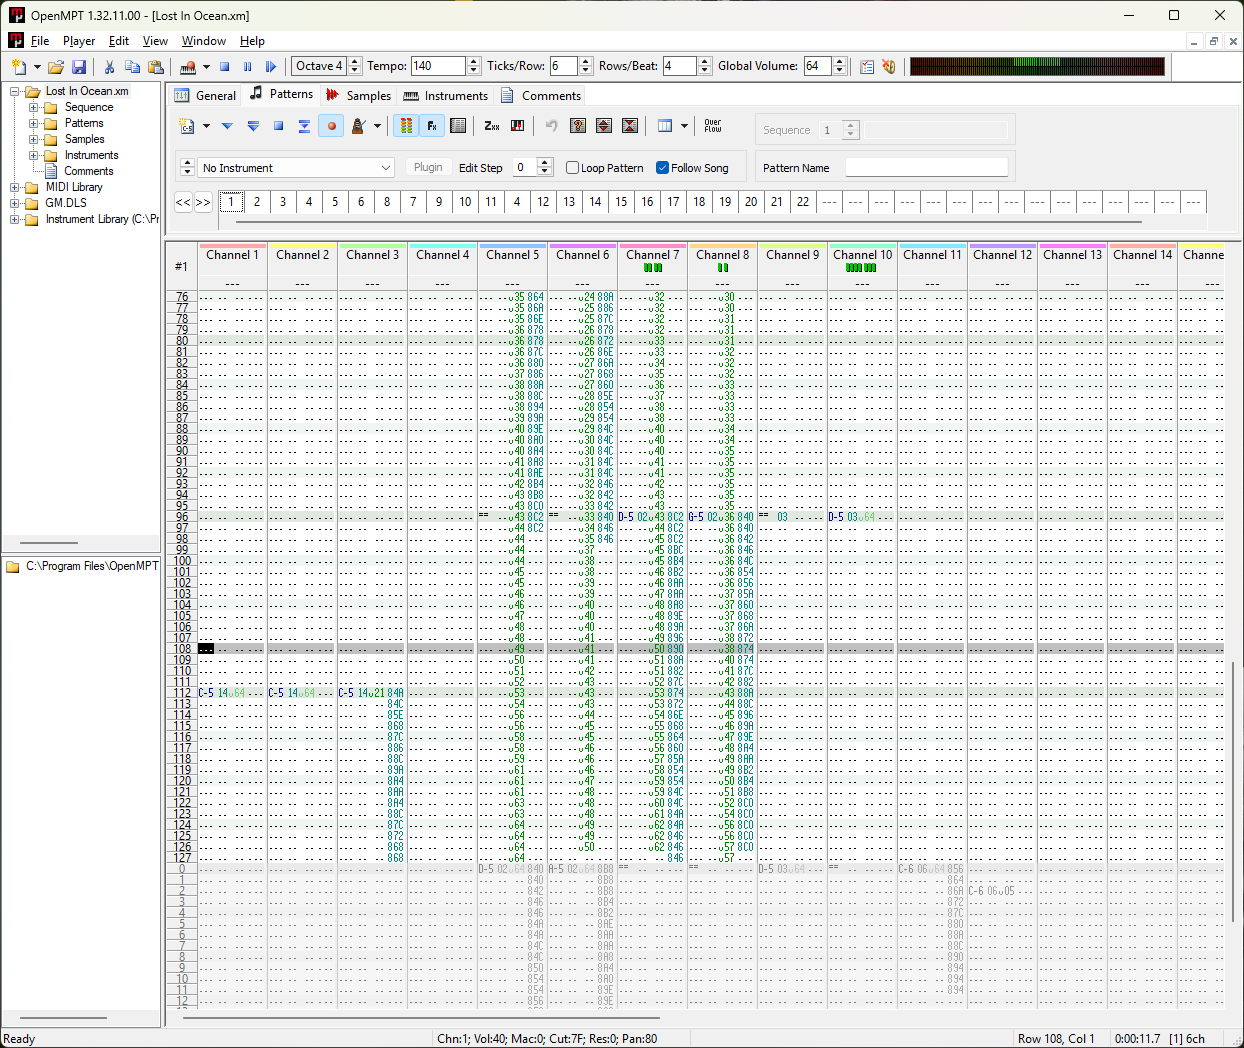Switch to the General tab

tap(206, 96)
